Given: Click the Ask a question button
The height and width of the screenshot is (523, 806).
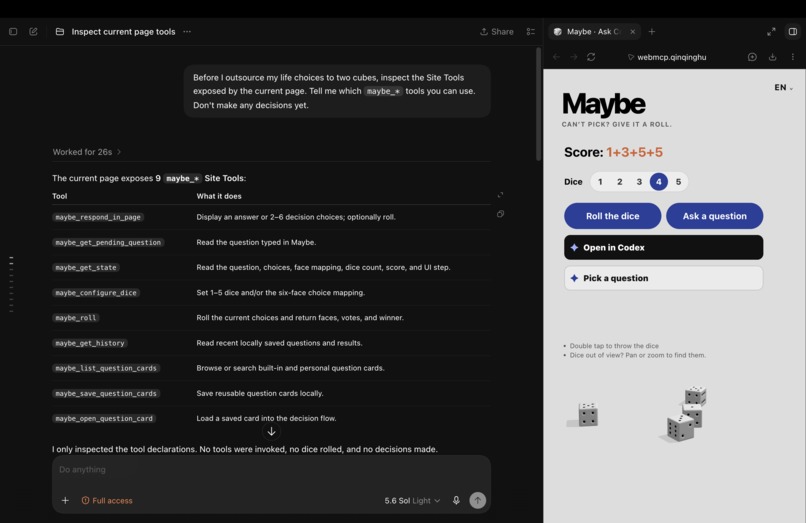Looking at the screenshot, I should tap(715, 216).
